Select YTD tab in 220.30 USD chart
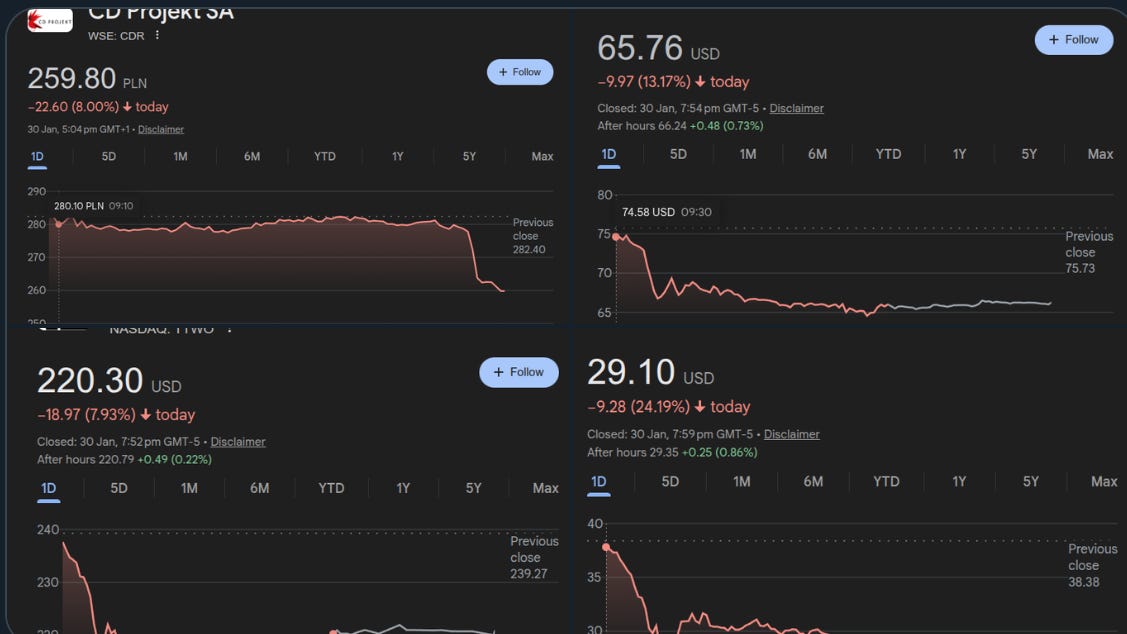This screenshot has height=634, width=1127. pos(331,489)
